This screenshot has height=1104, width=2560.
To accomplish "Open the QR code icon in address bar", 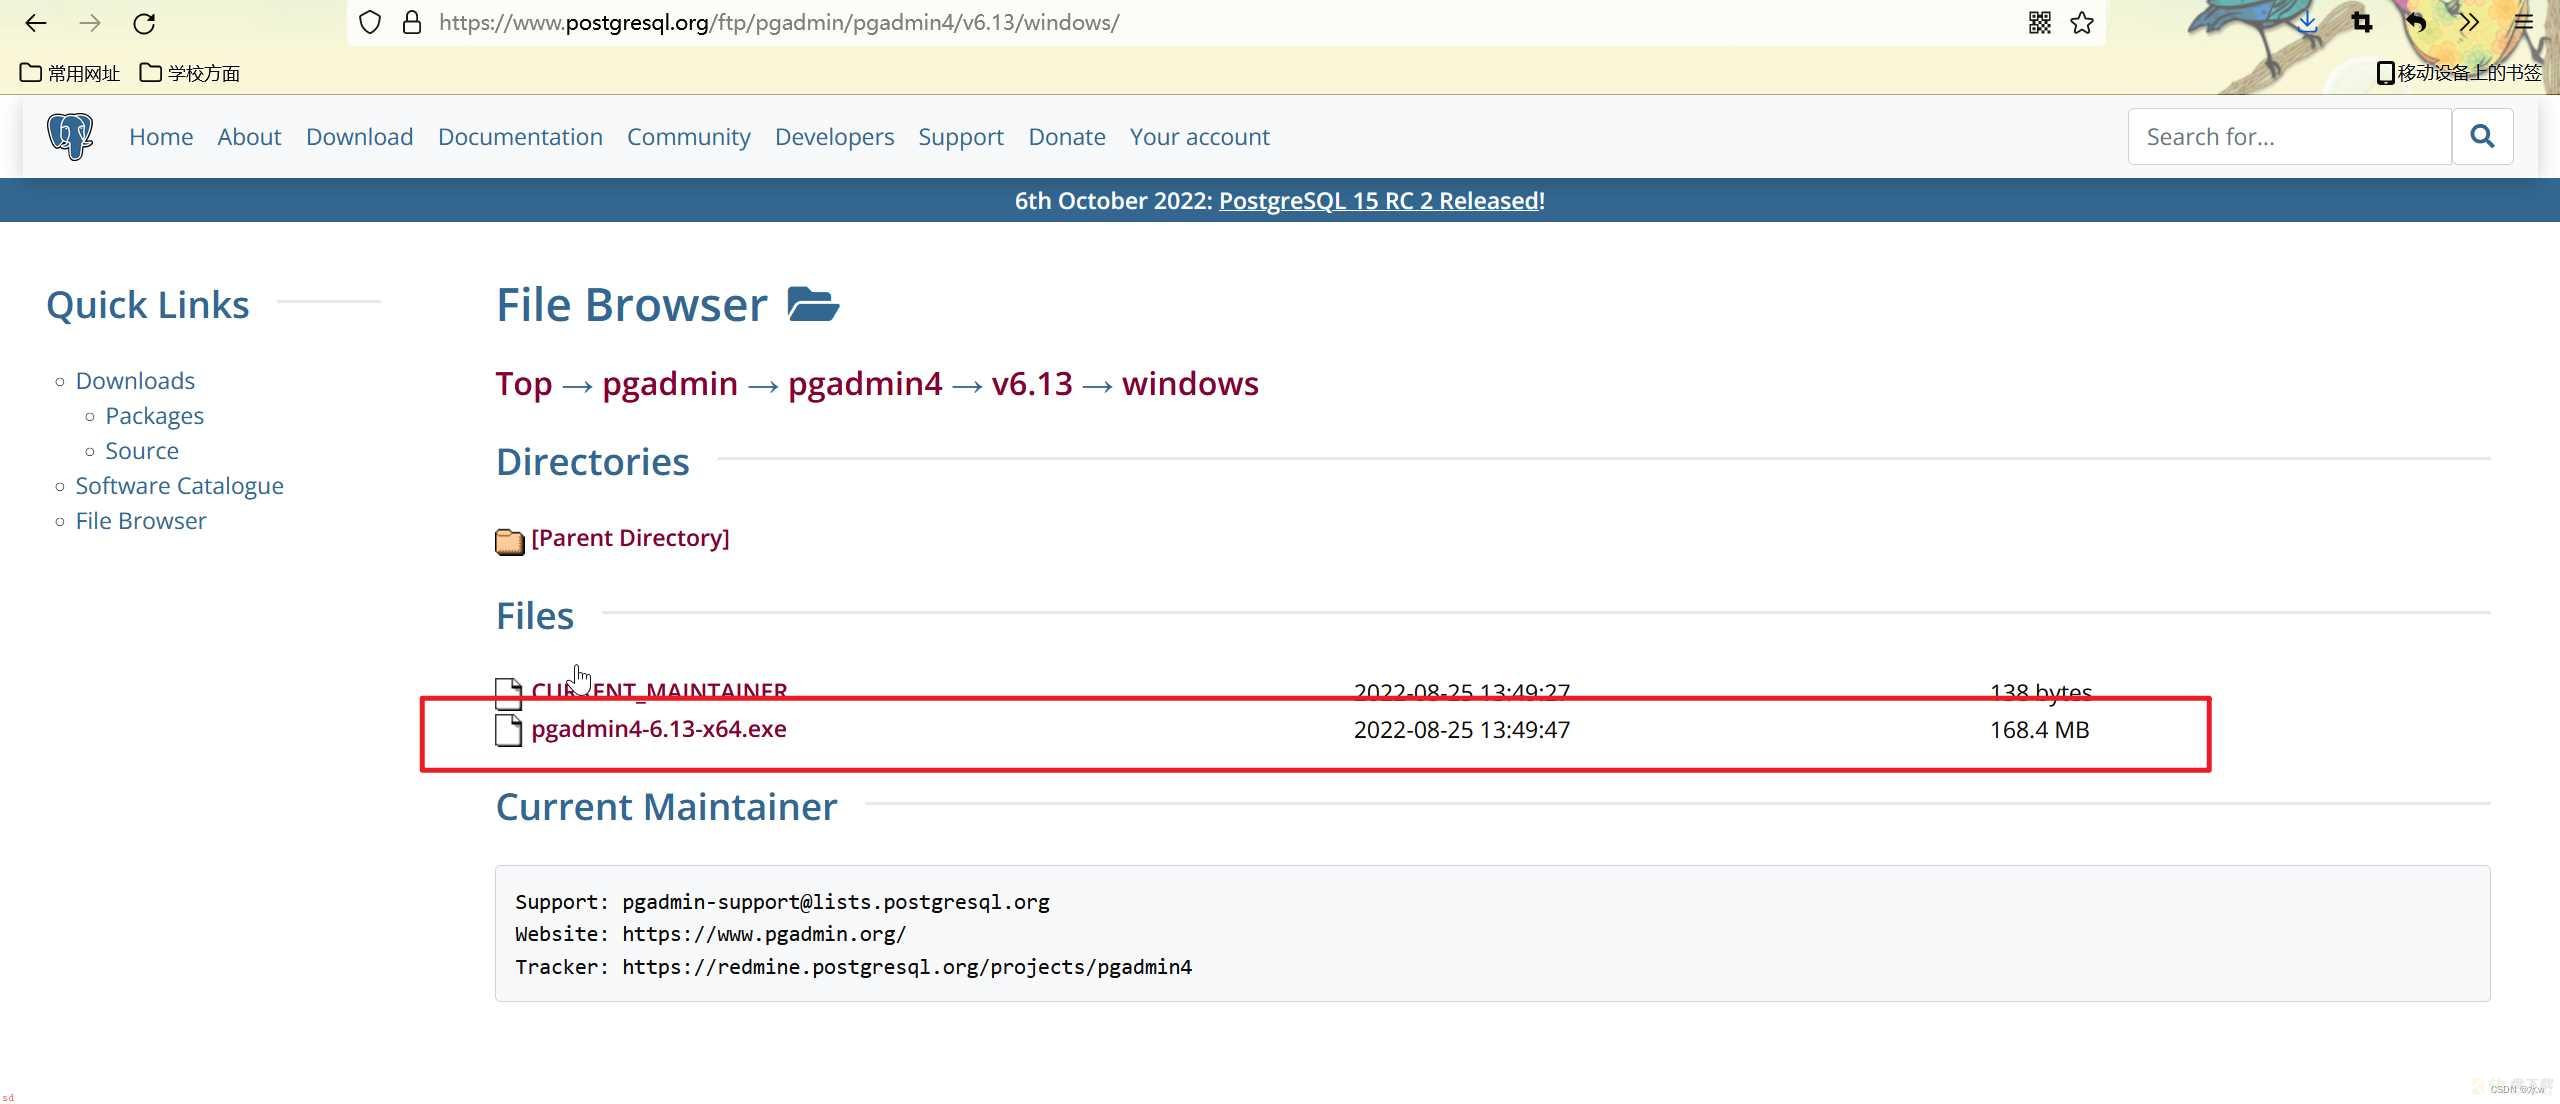I will click(2040, 23).
